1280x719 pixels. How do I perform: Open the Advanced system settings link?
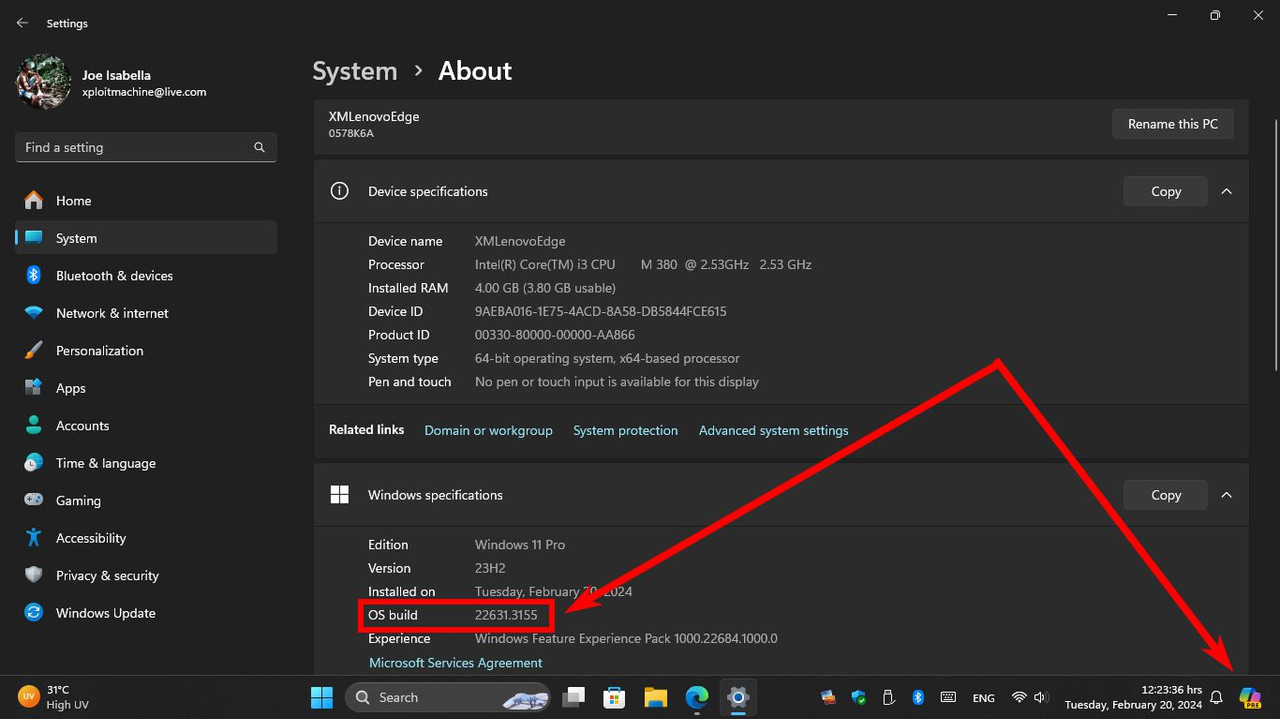773,430
